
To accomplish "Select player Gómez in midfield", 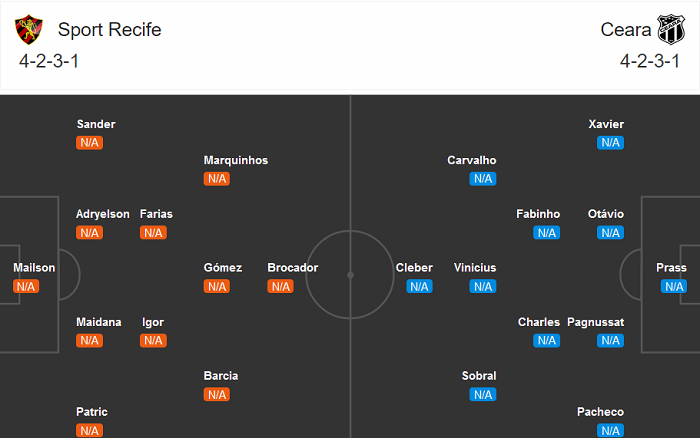I will (x=223, y=268).
